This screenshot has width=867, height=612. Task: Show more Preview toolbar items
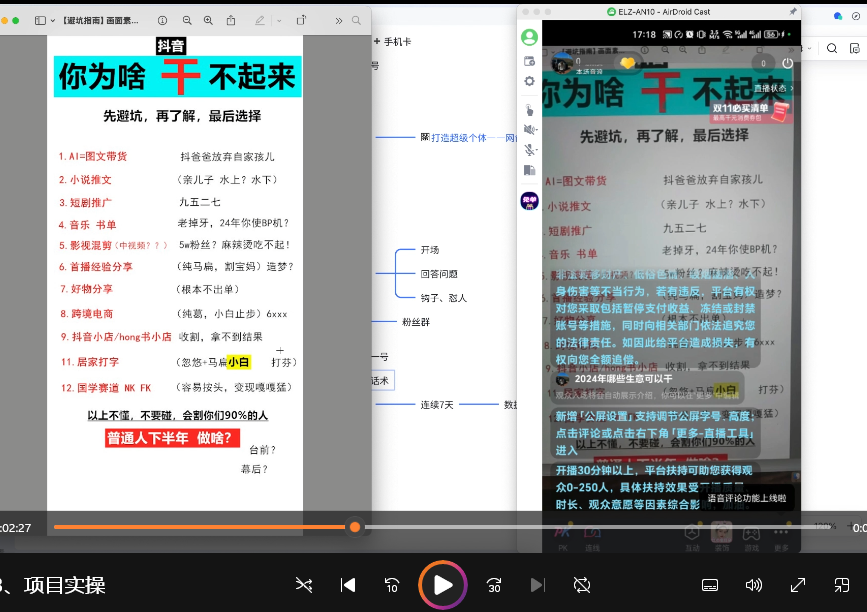point(338,20)
